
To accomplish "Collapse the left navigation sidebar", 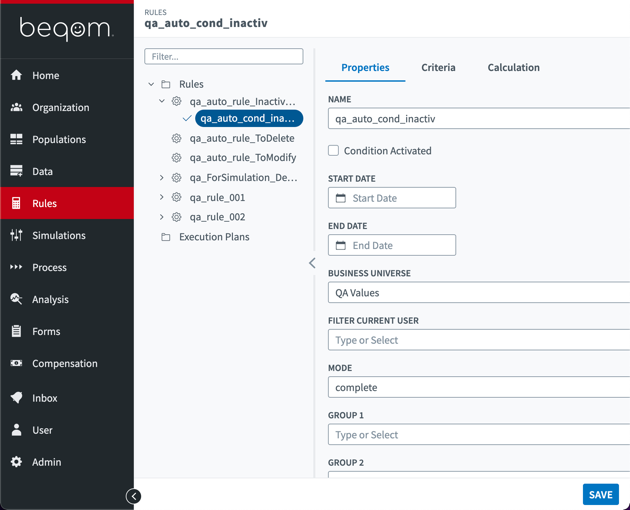I will (x=133, y=496).
